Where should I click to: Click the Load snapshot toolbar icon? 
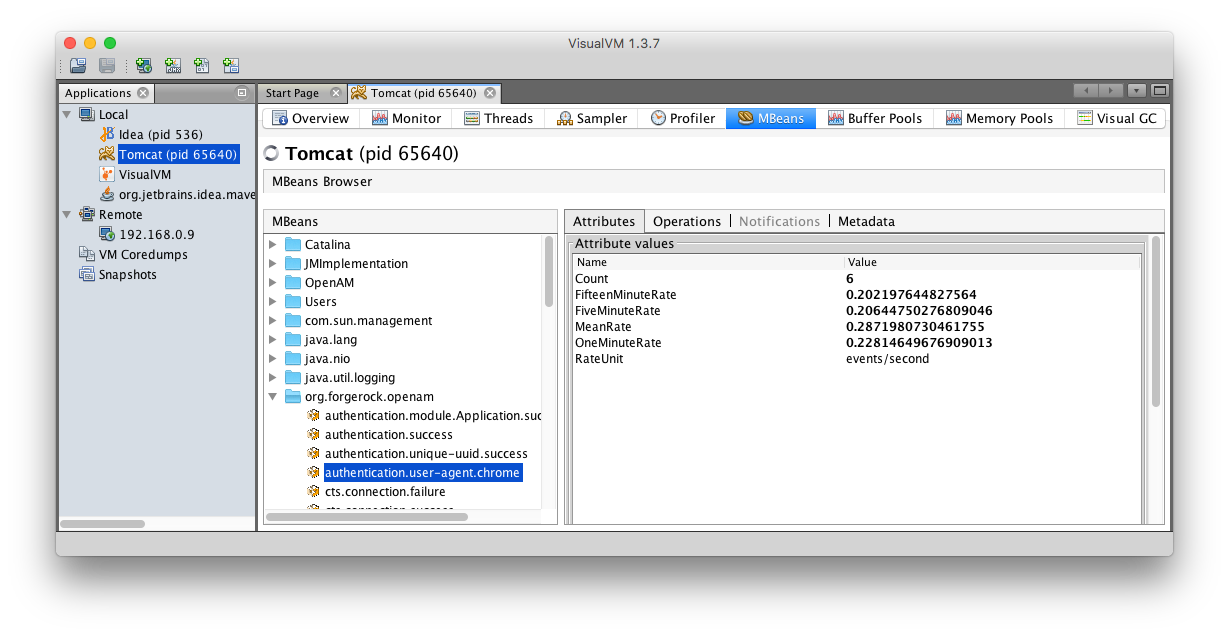[78, 66]
